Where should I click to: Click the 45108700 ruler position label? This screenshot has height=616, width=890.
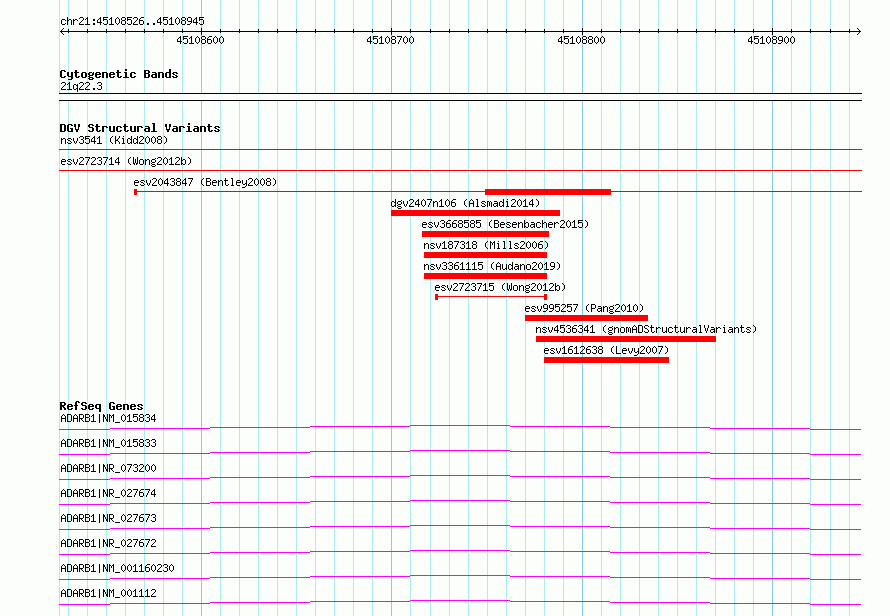pos(391,40)
